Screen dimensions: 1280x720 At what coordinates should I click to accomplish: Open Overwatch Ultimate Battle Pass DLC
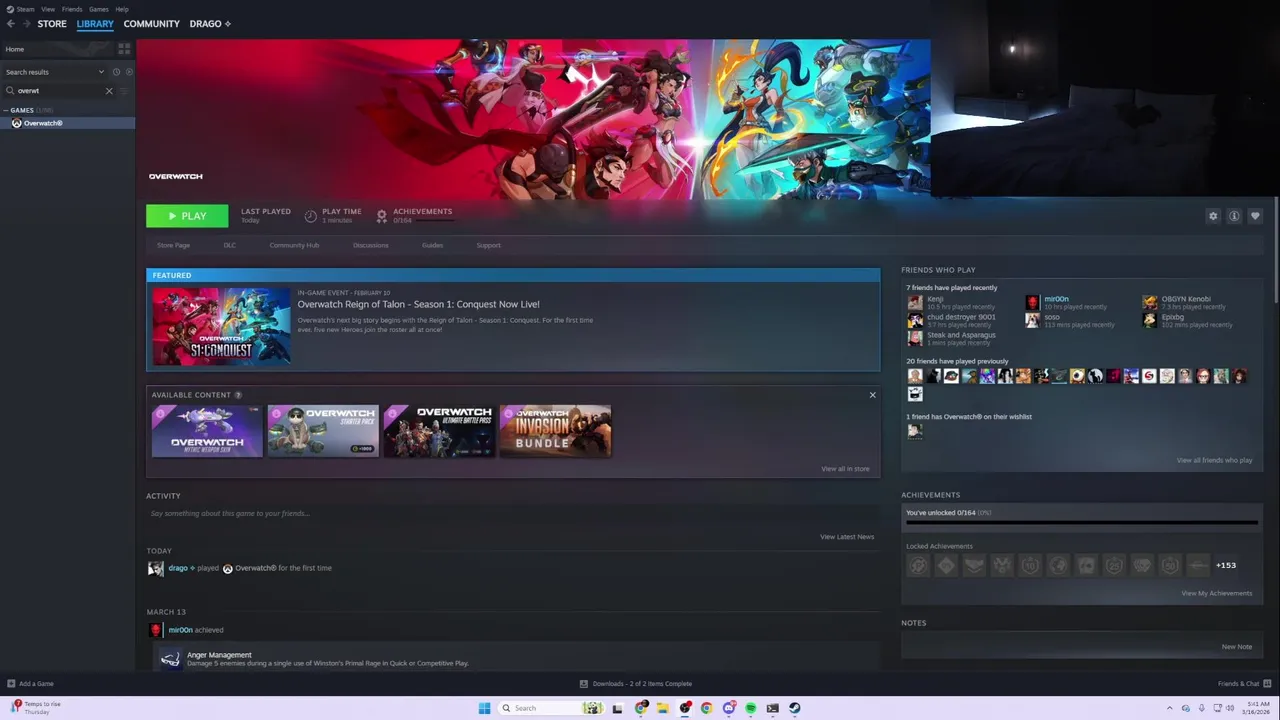point(439,431)
